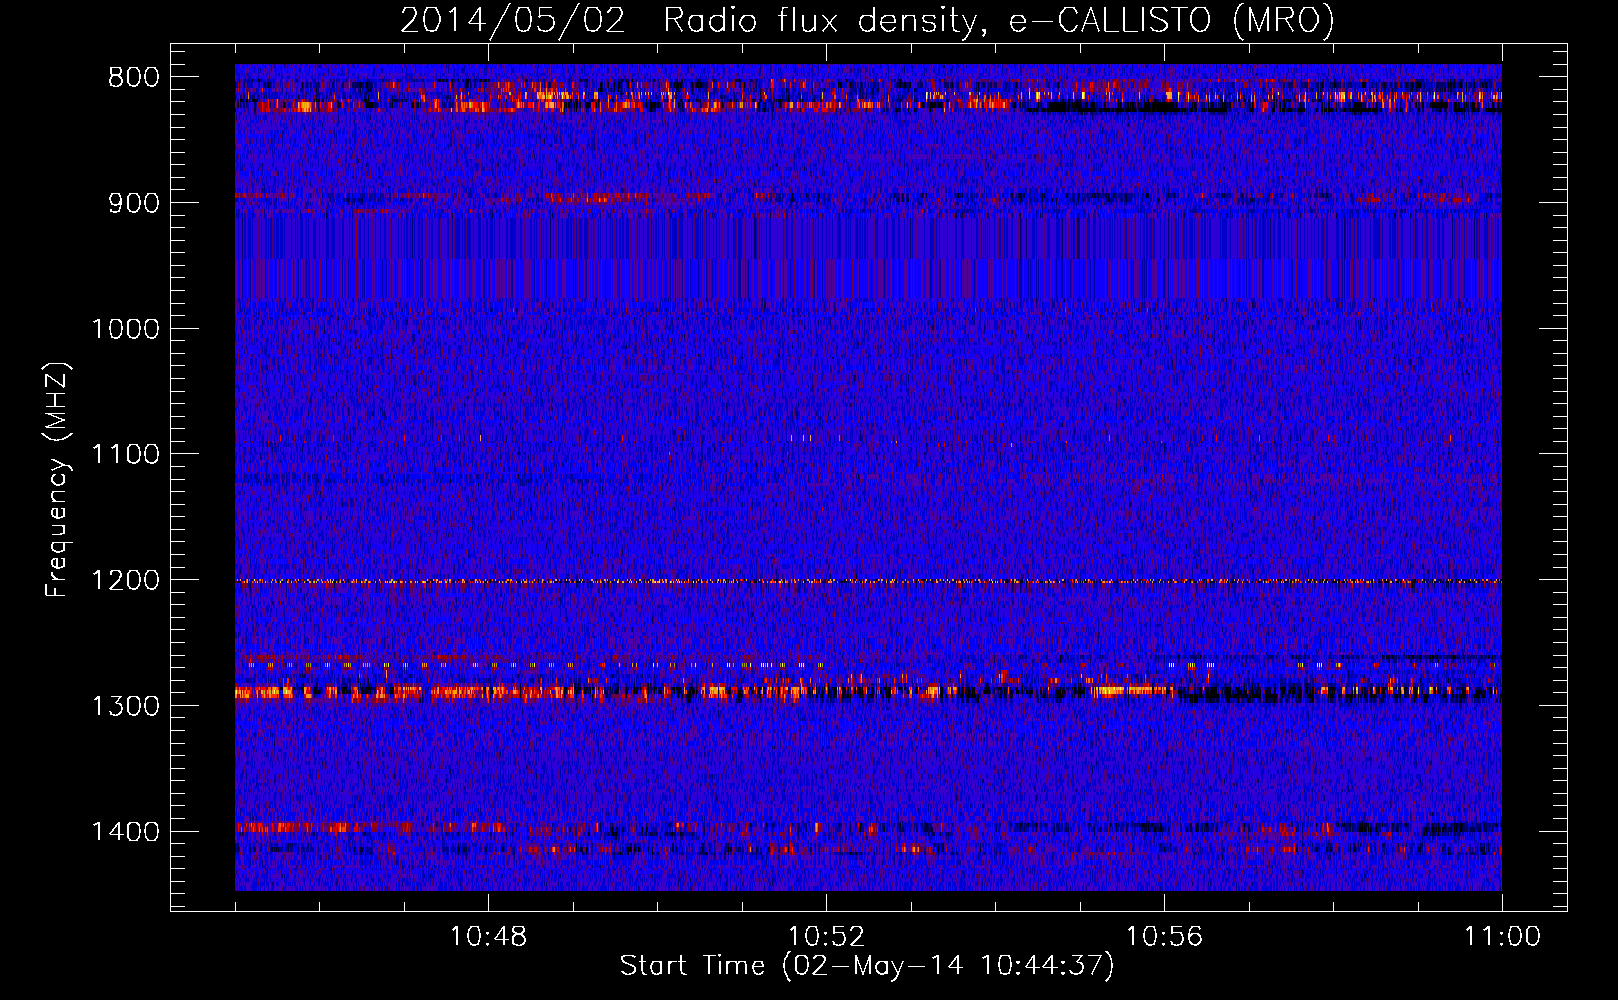Viewport: 1618px width, 1000px height.
Task: Click the thin bright line at 1200 MHz
Action: (868, 581)
